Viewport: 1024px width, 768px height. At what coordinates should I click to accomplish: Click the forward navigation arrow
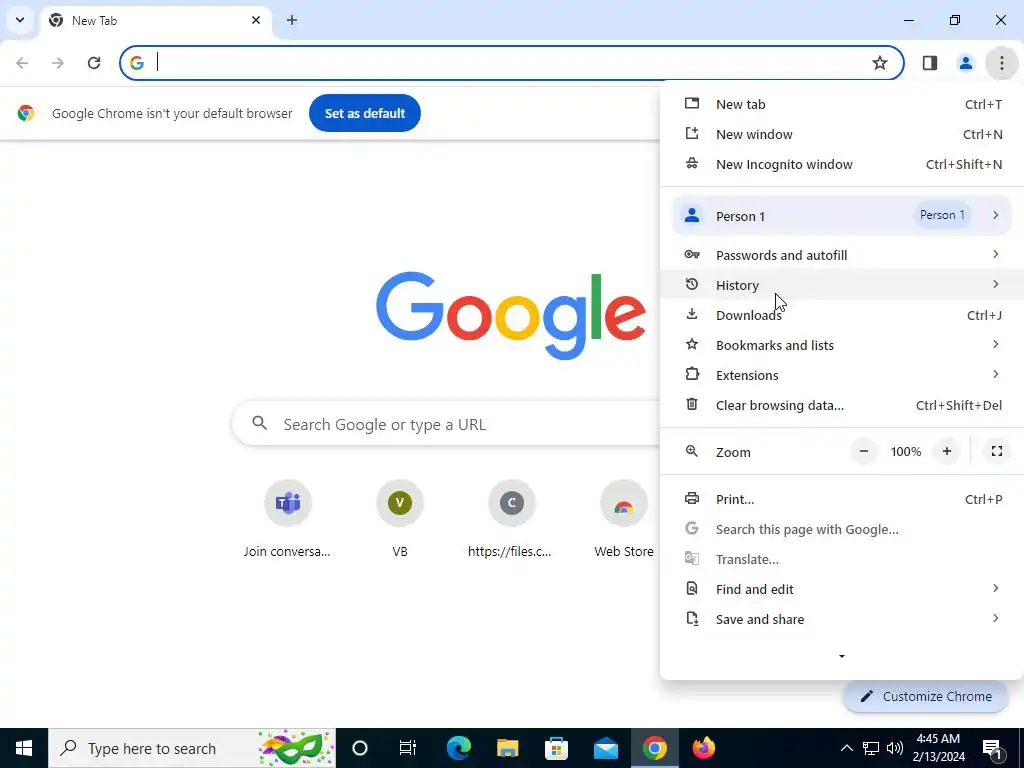(x=58, y=63)
